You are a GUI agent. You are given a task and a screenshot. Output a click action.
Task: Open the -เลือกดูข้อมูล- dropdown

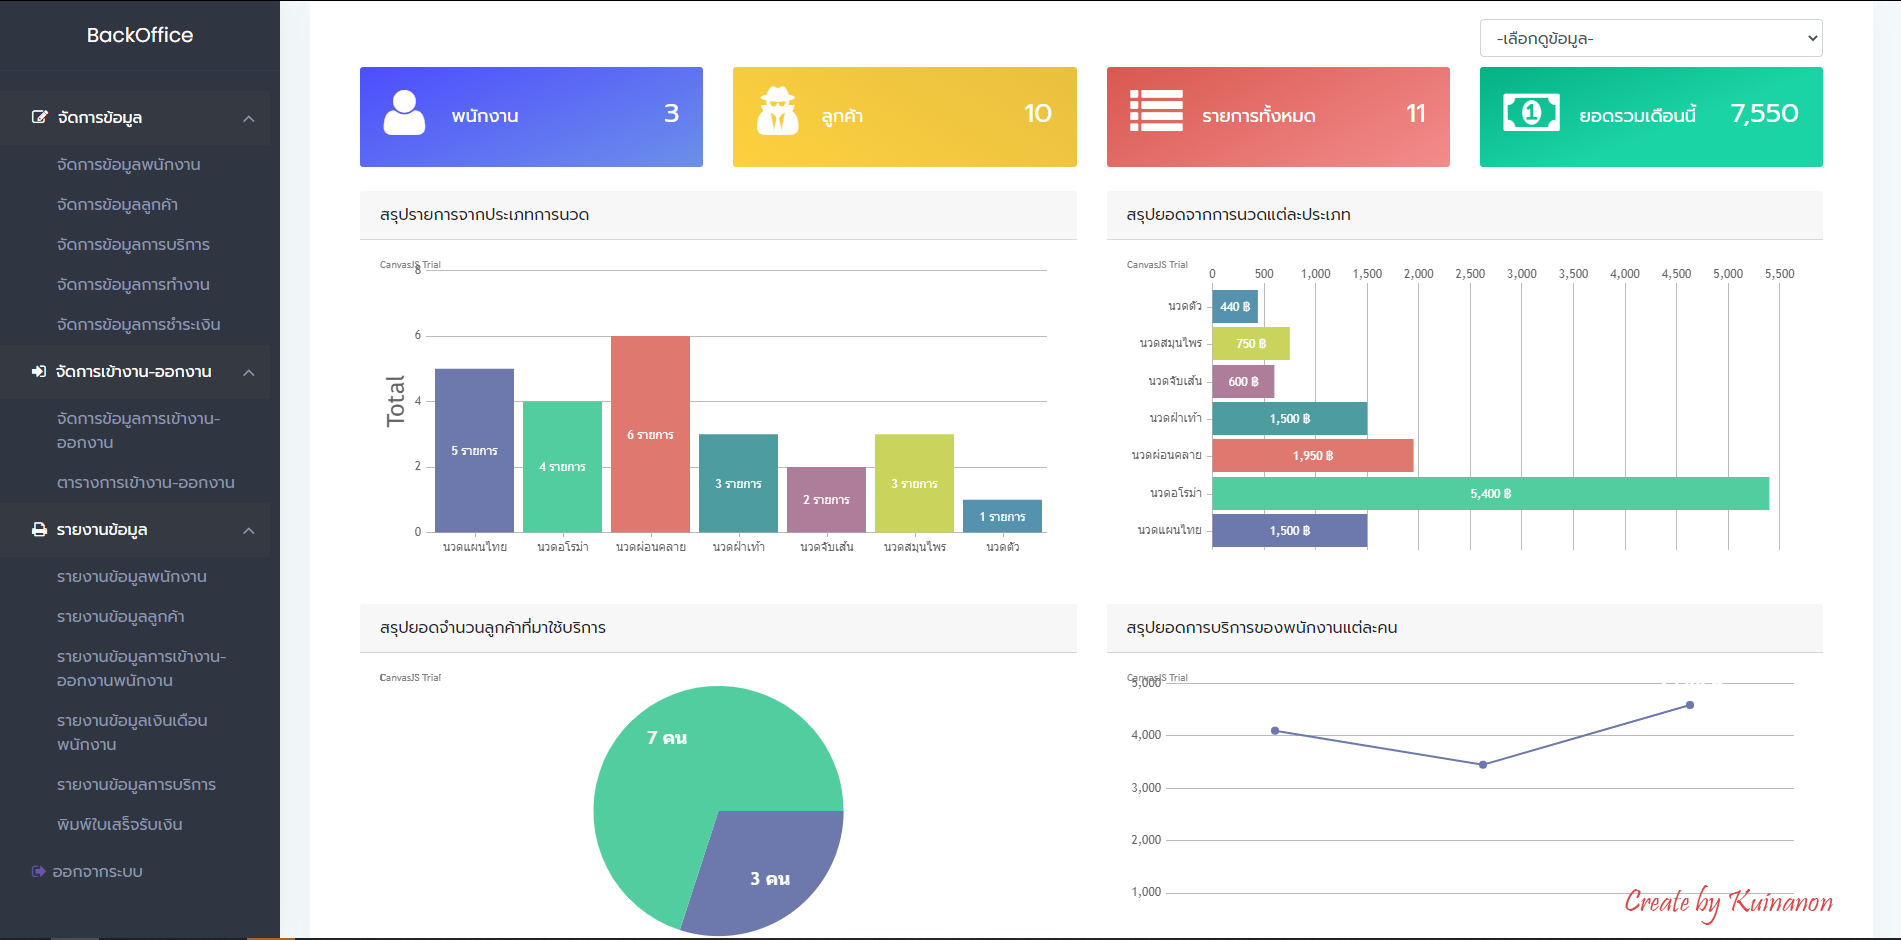[1650, 39]
